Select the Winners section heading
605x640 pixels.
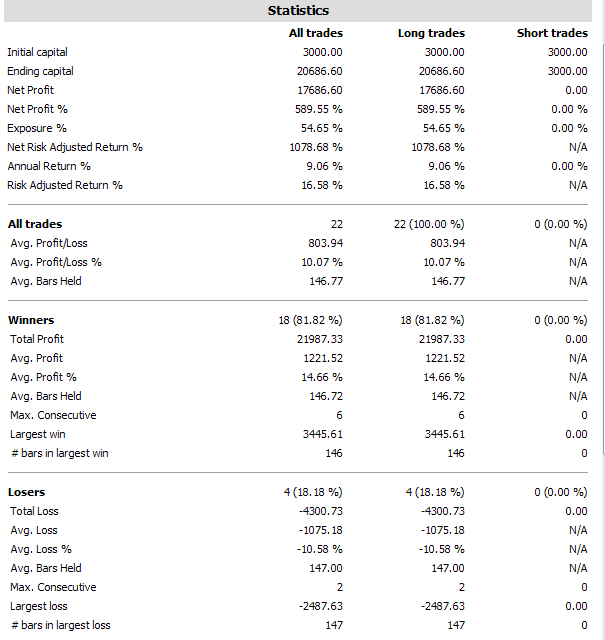click(30, 320)
